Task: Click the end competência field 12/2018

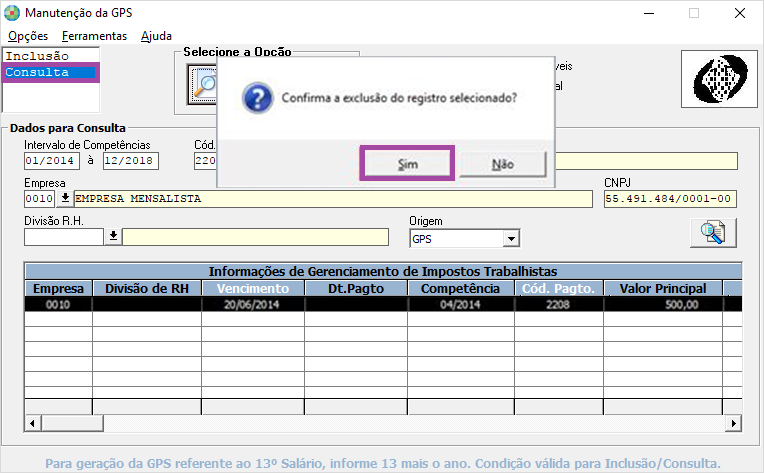Action: click(131, 161)
